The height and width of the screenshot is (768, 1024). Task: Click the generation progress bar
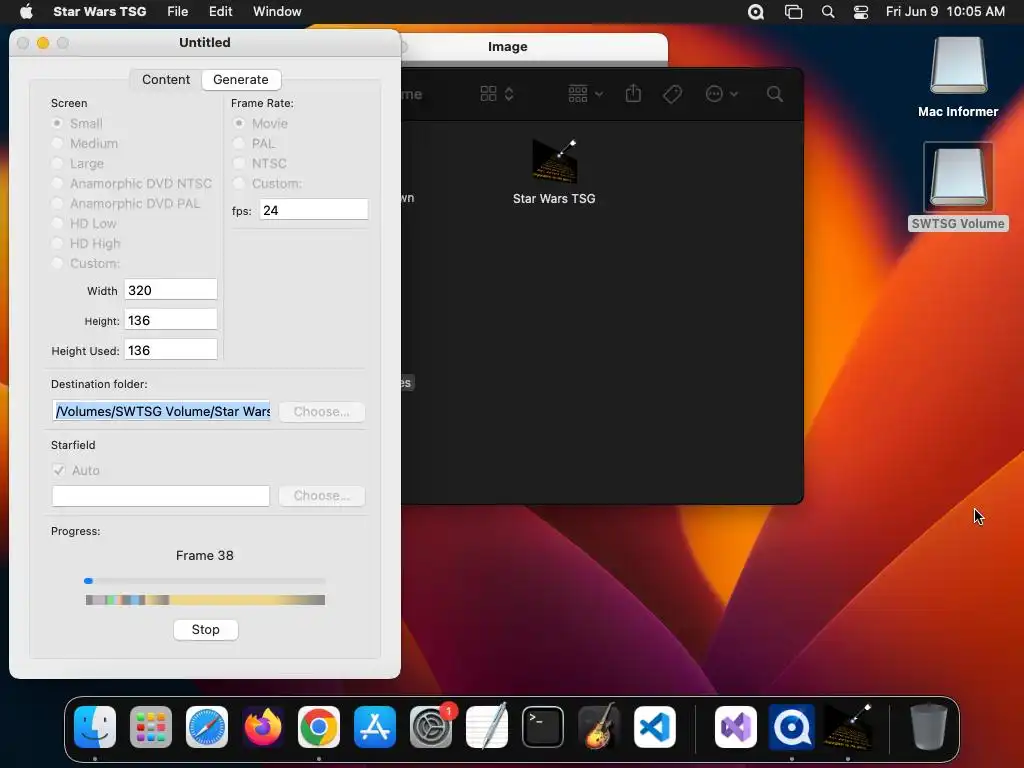click(x=205, y=581)
